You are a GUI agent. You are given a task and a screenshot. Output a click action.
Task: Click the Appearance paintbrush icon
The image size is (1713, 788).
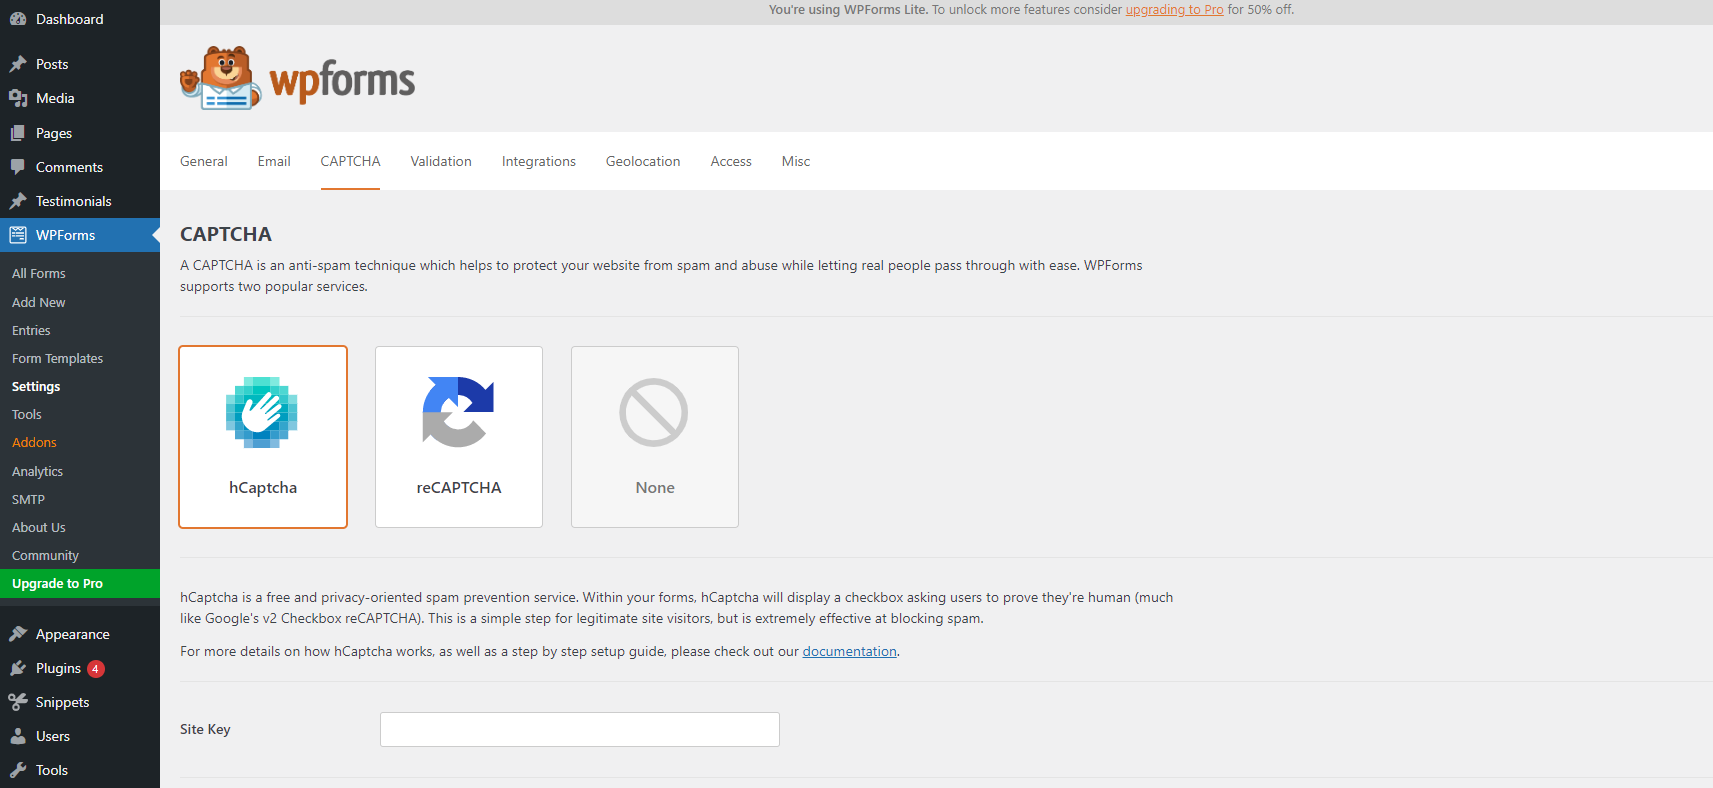(x=18, y=634)
